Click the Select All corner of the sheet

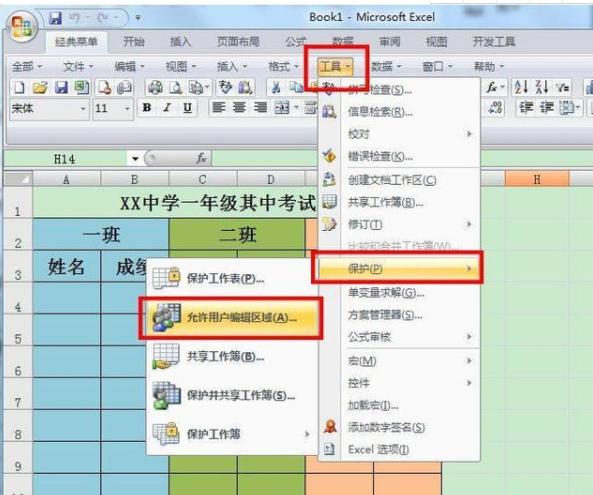tap(18, 178)
